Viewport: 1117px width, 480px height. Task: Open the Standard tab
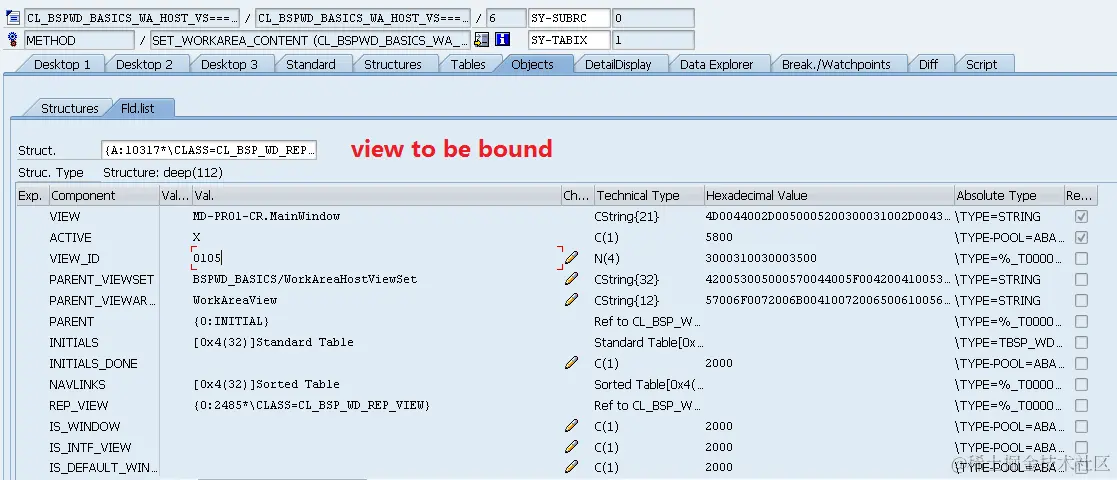click(311, 64)
